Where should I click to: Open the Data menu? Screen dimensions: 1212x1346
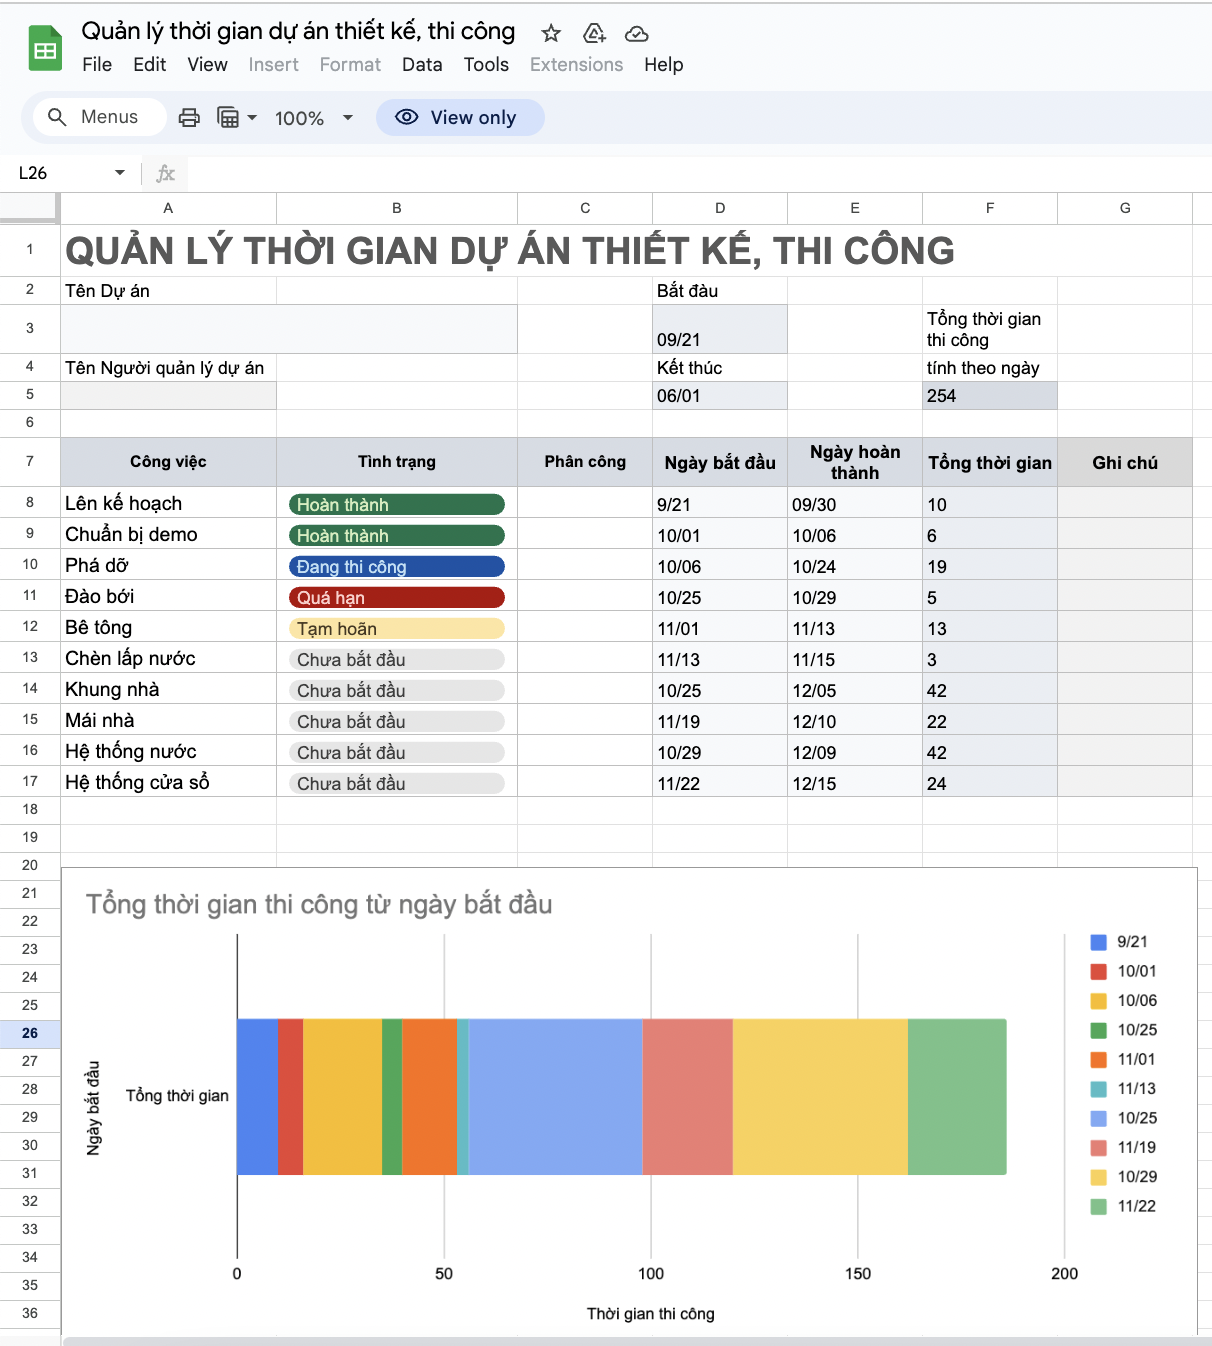coord(422,65)
